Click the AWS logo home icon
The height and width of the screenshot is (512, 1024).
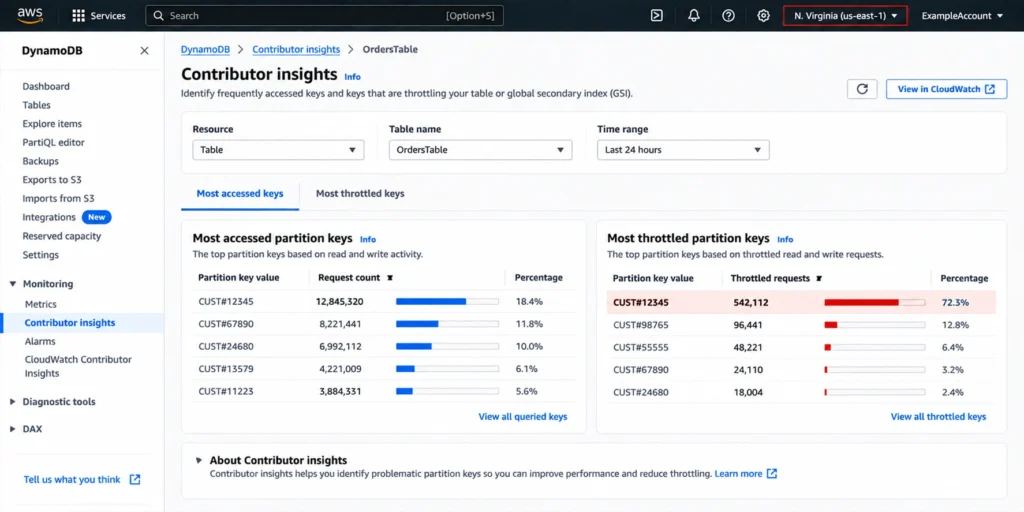pyautogui.click(x=29, y=16)
